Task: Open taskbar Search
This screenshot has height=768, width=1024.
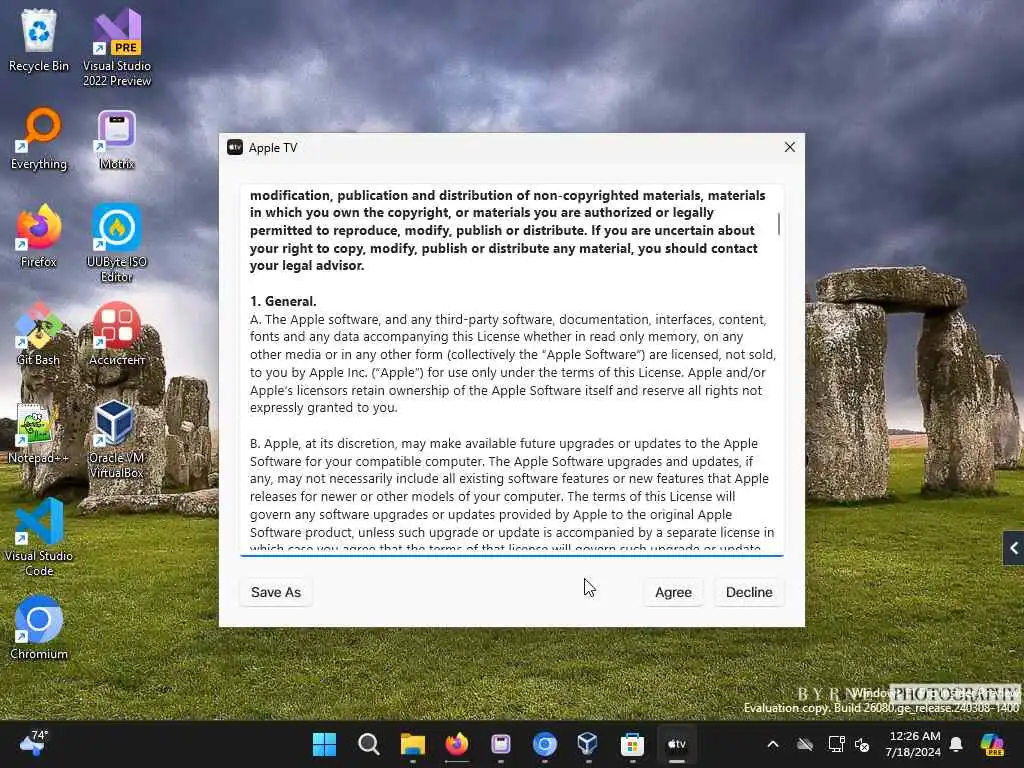Action: 369,744
